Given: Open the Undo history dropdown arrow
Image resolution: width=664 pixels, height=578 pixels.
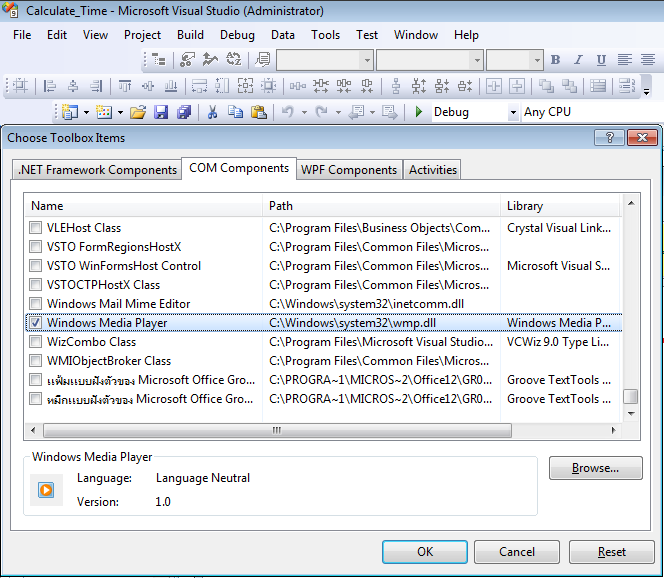Looking at the screenshot, I should tap(304, 113).
